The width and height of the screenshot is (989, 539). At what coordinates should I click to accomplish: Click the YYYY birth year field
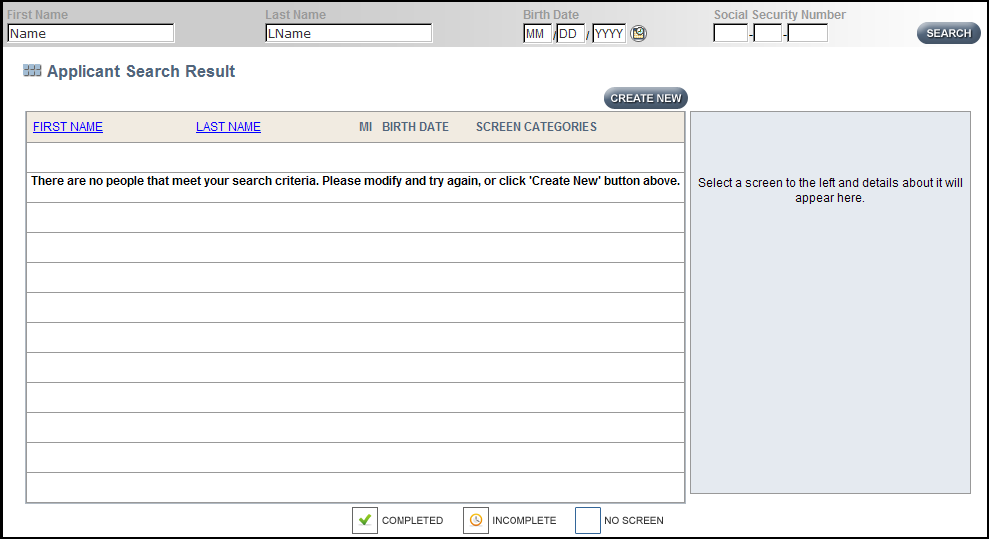click(x=609, y=33)
